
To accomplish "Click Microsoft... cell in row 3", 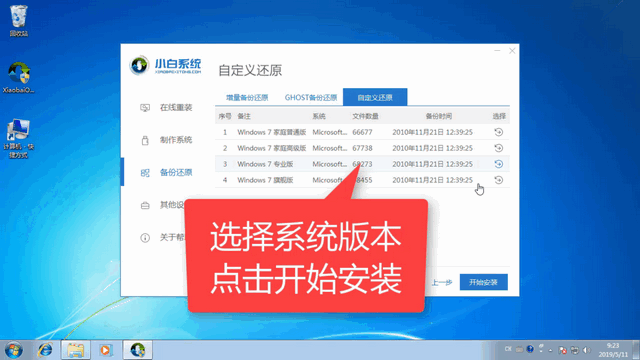I will [330, 164].
